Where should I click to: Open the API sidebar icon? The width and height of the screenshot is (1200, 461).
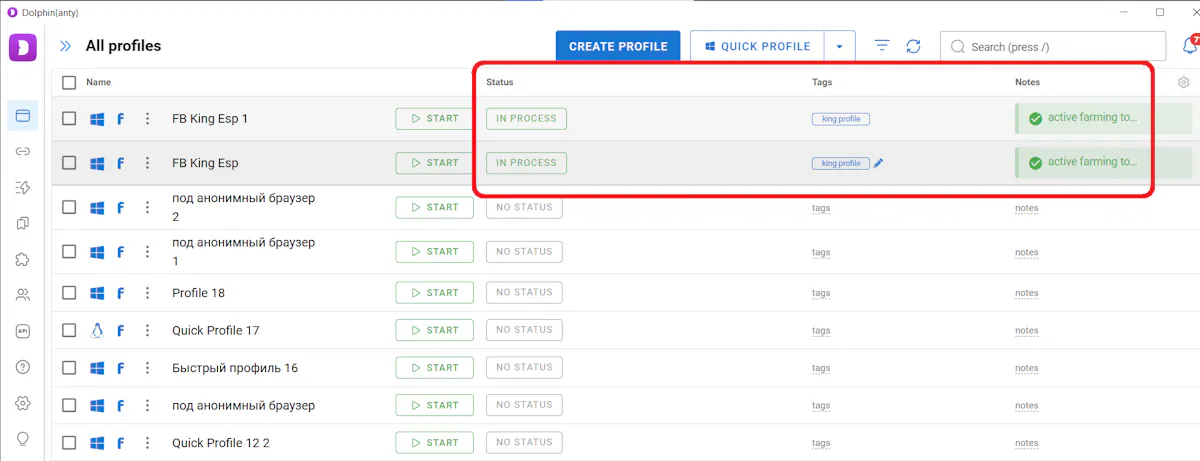(x=22, y=331)
